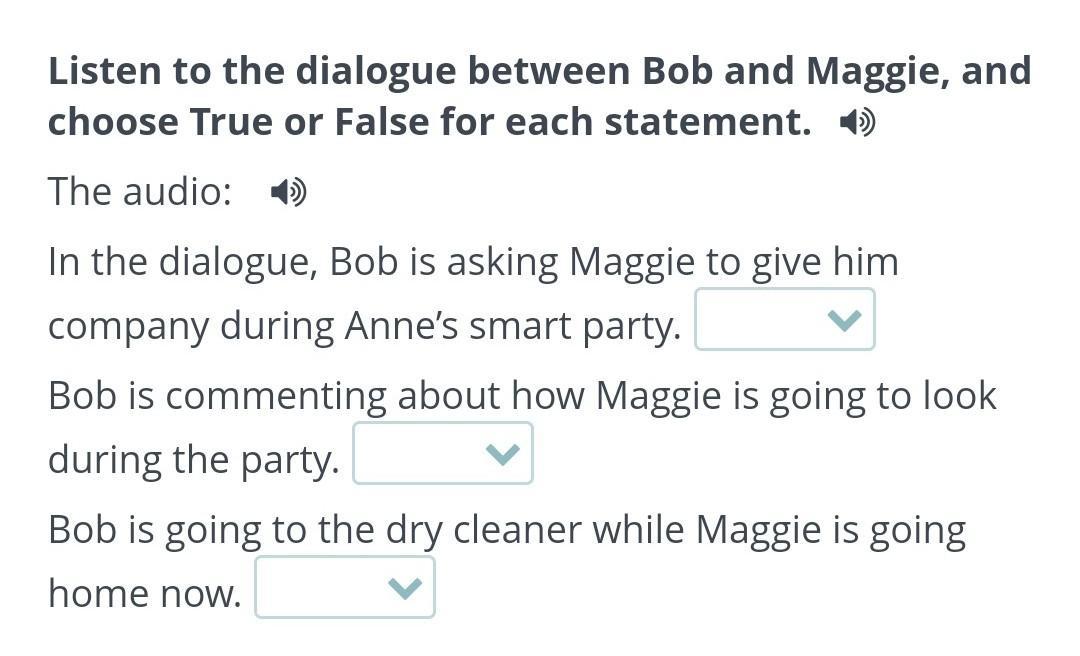Click the text "company during Anne's smart party."

tap(364, 326)
